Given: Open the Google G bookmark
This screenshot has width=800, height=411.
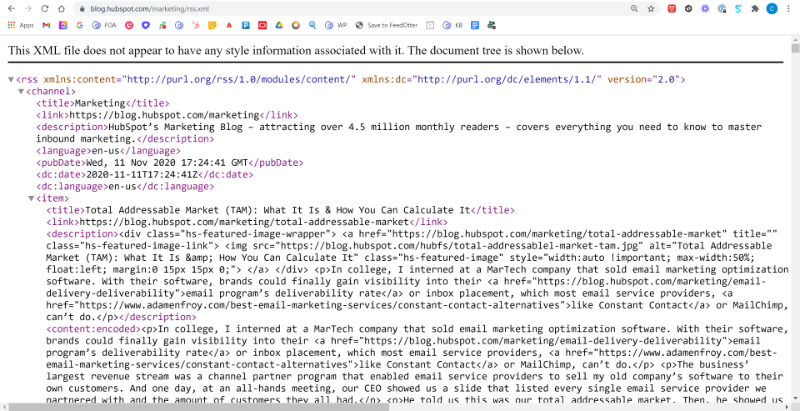Looking at the screenshot, I should [80, 25].
